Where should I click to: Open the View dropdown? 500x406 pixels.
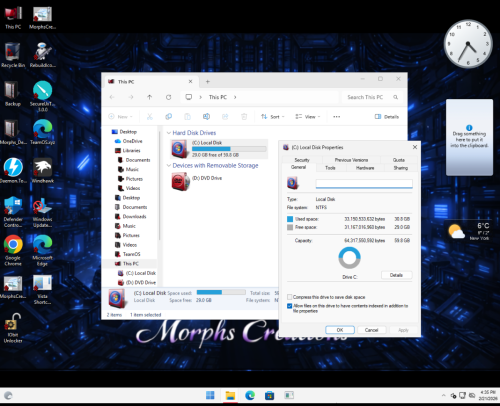coord(307,117)
